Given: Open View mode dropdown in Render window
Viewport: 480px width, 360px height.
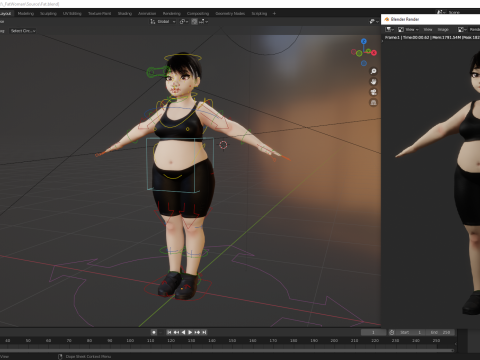Looking at the screenshot, I should point(408,30).
